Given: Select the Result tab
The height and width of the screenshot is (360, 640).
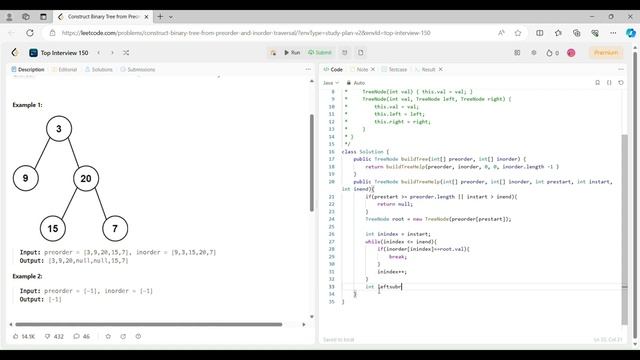Looking at the screenshot, I should (425, 69).
